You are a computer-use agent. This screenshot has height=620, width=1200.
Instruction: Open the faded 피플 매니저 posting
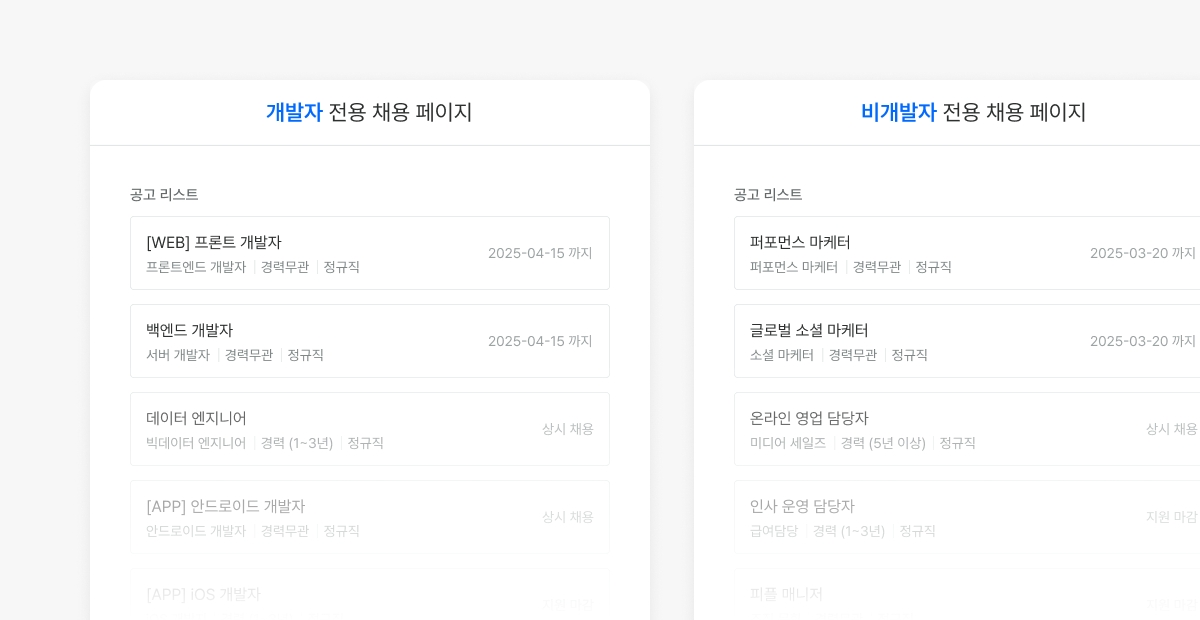786,594
